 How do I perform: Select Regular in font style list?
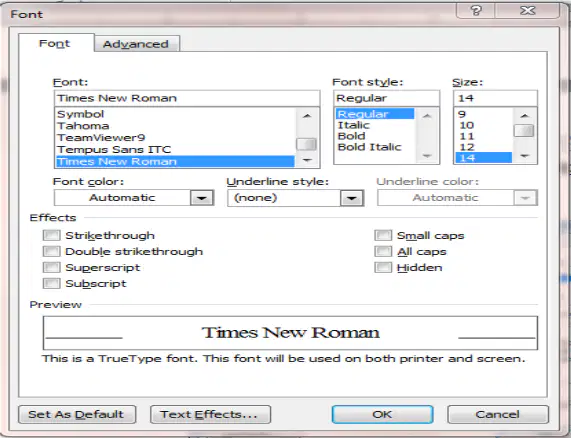coord(375,114)
